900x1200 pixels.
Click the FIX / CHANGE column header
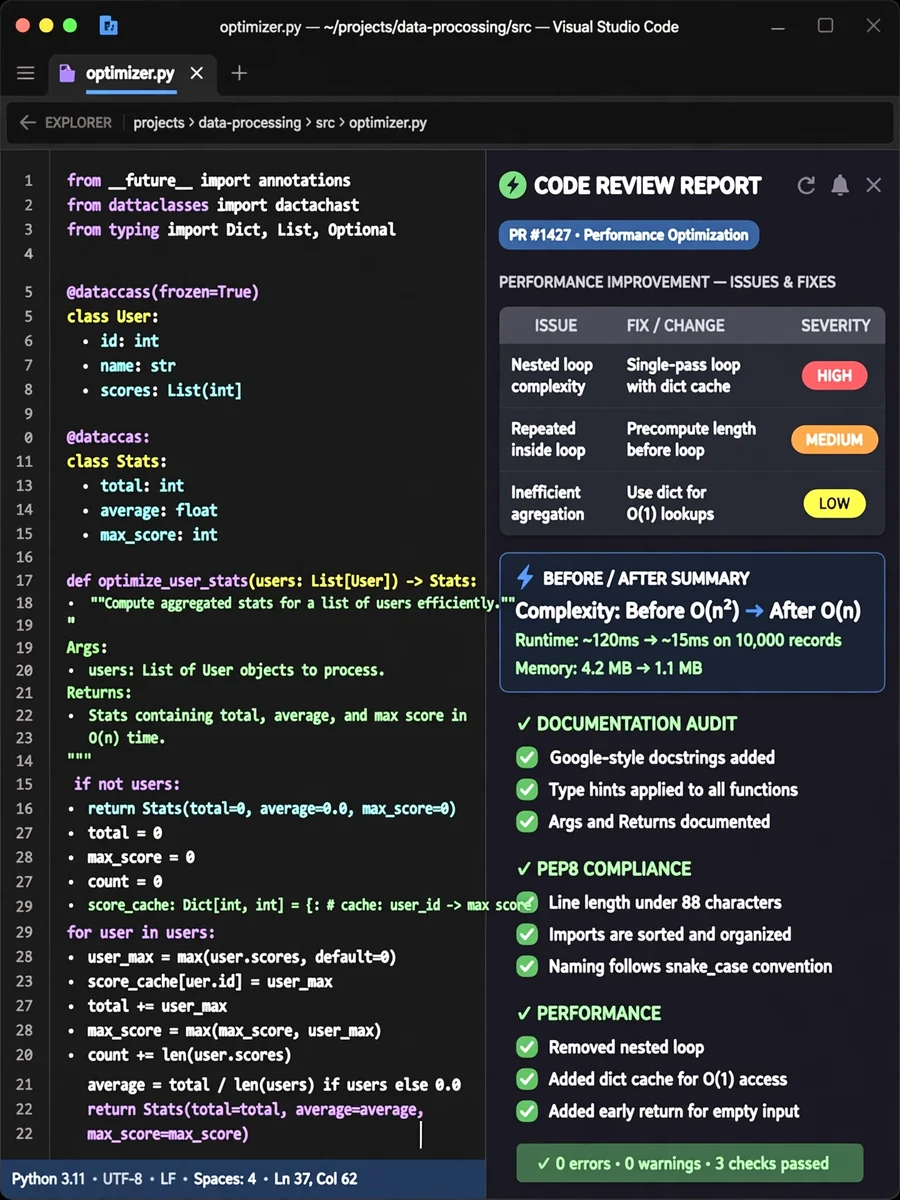point(675,325)
